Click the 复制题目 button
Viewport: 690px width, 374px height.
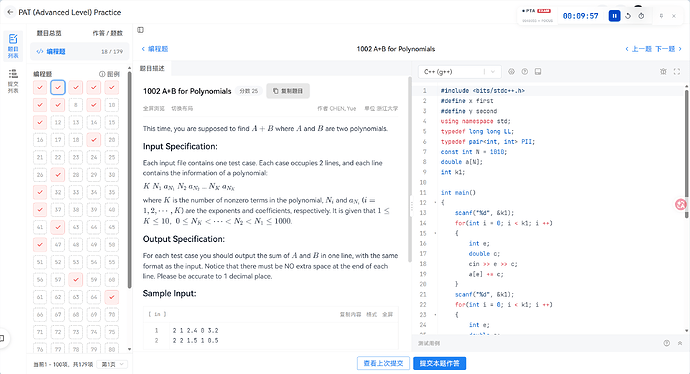(288, 91)
